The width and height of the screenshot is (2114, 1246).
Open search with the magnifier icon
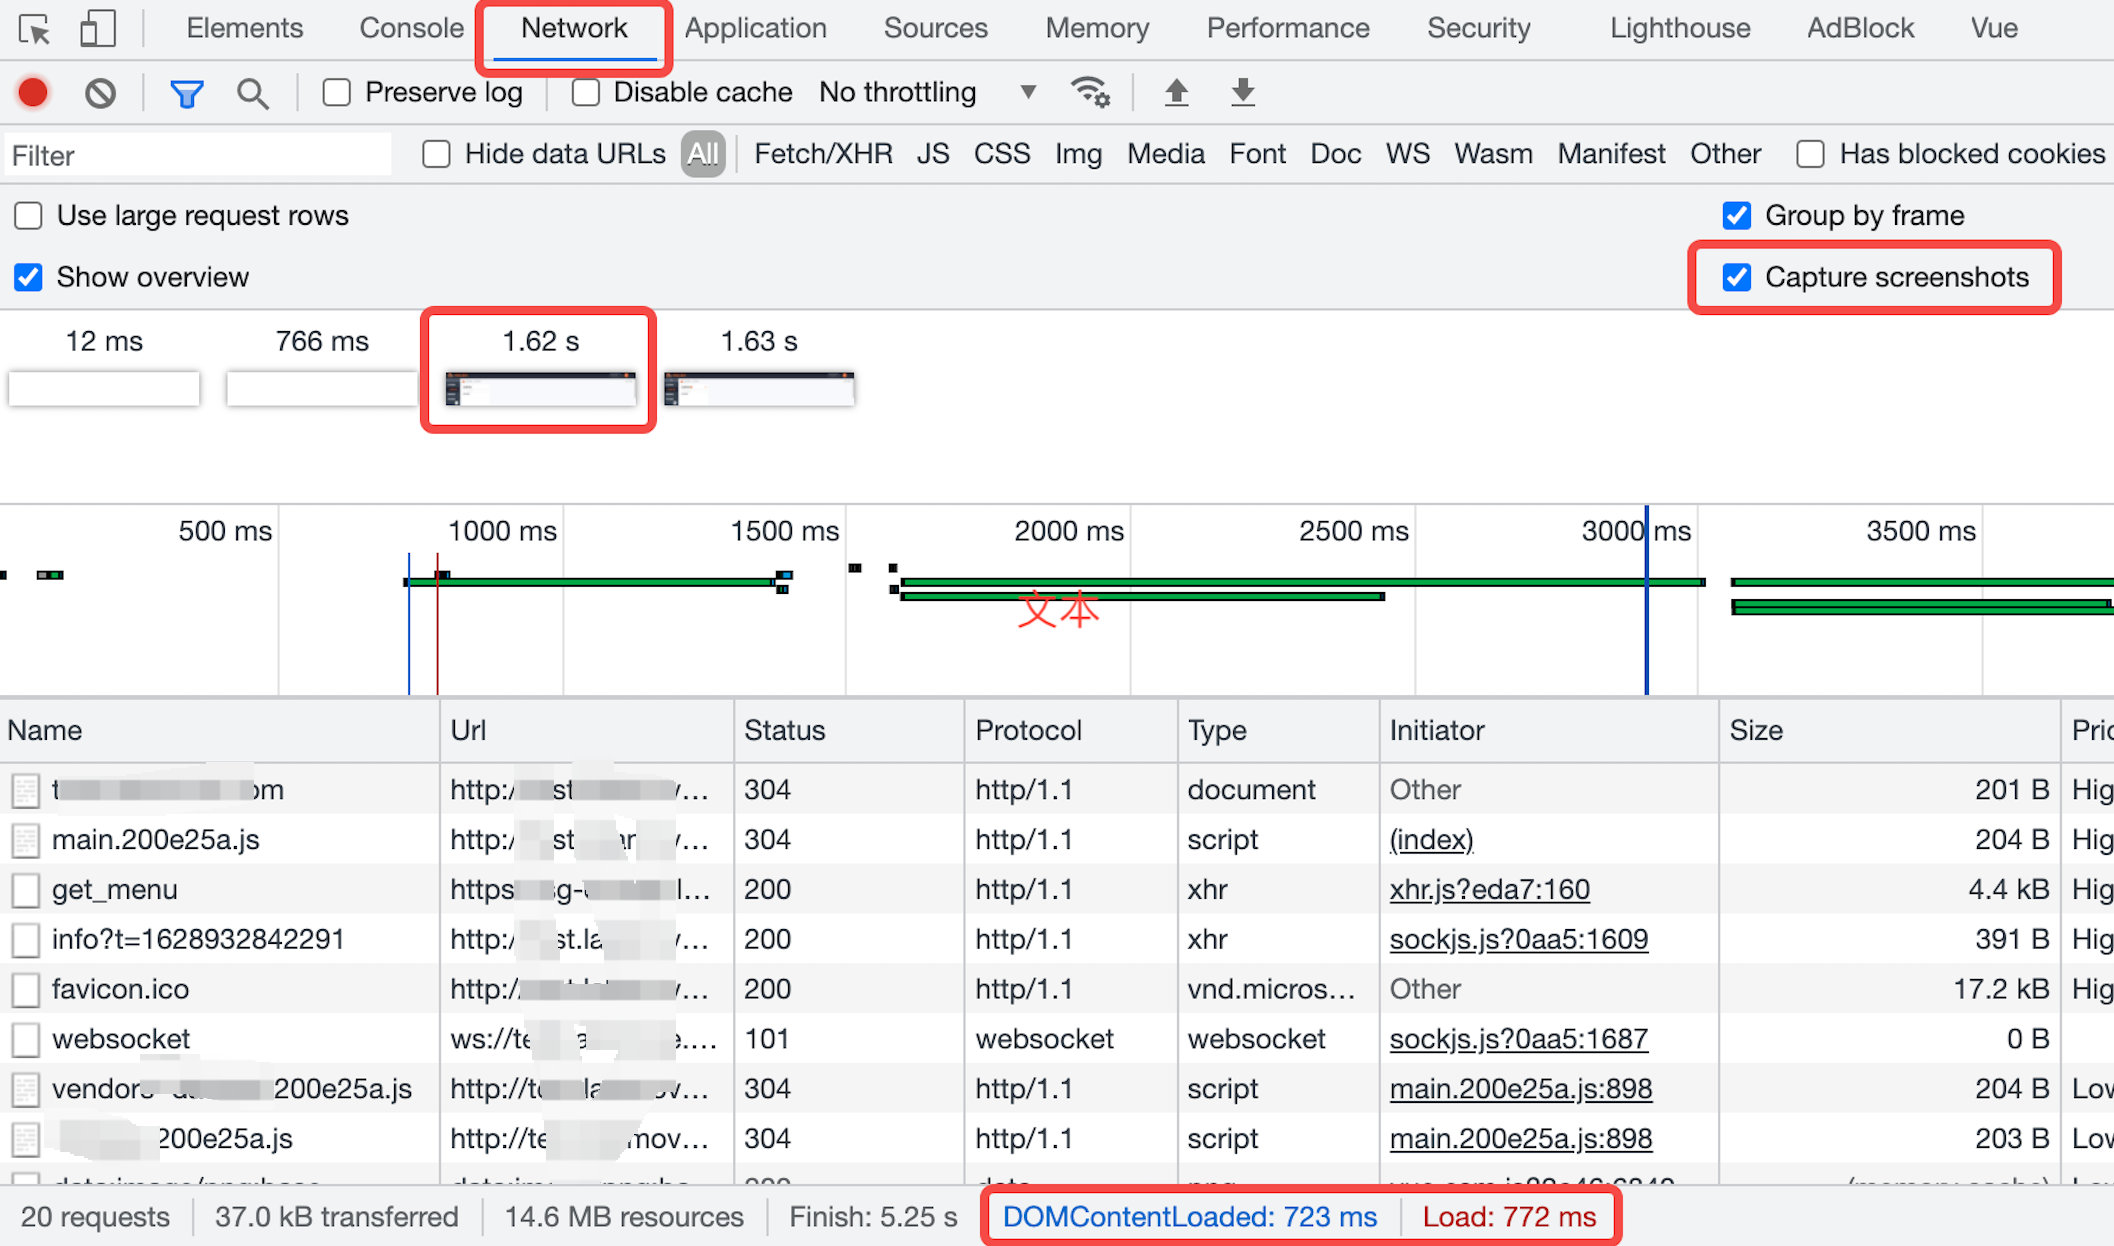tap(252, 94)
